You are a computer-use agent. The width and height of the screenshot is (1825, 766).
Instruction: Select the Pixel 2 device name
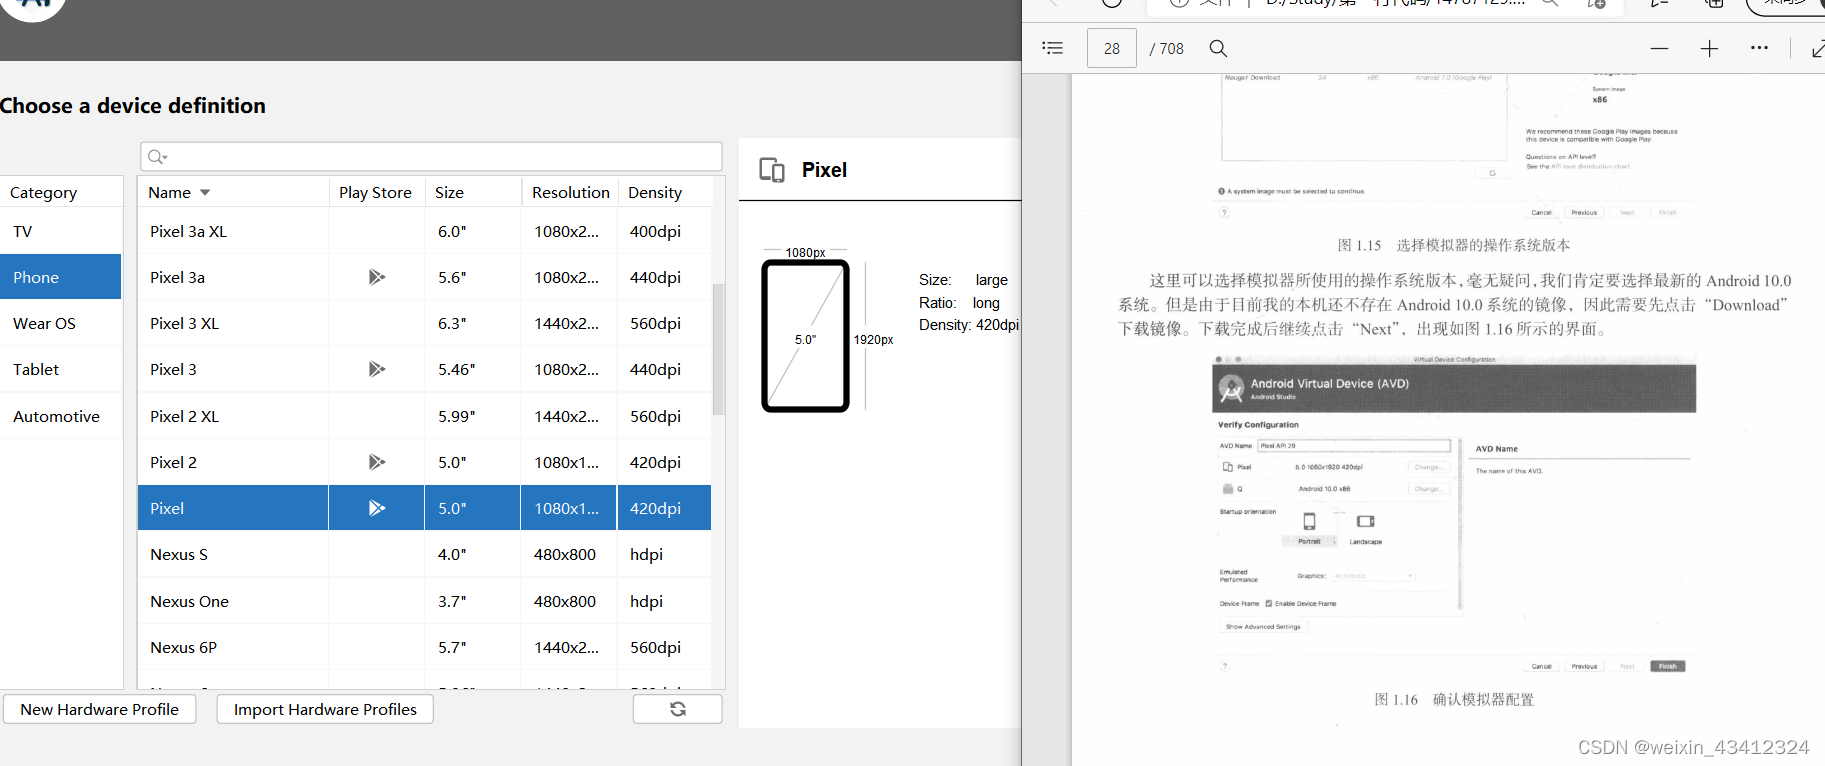click(173, 462)
